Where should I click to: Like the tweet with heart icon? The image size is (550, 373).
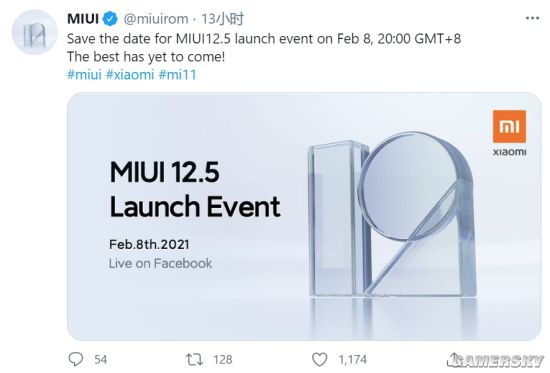319,359
